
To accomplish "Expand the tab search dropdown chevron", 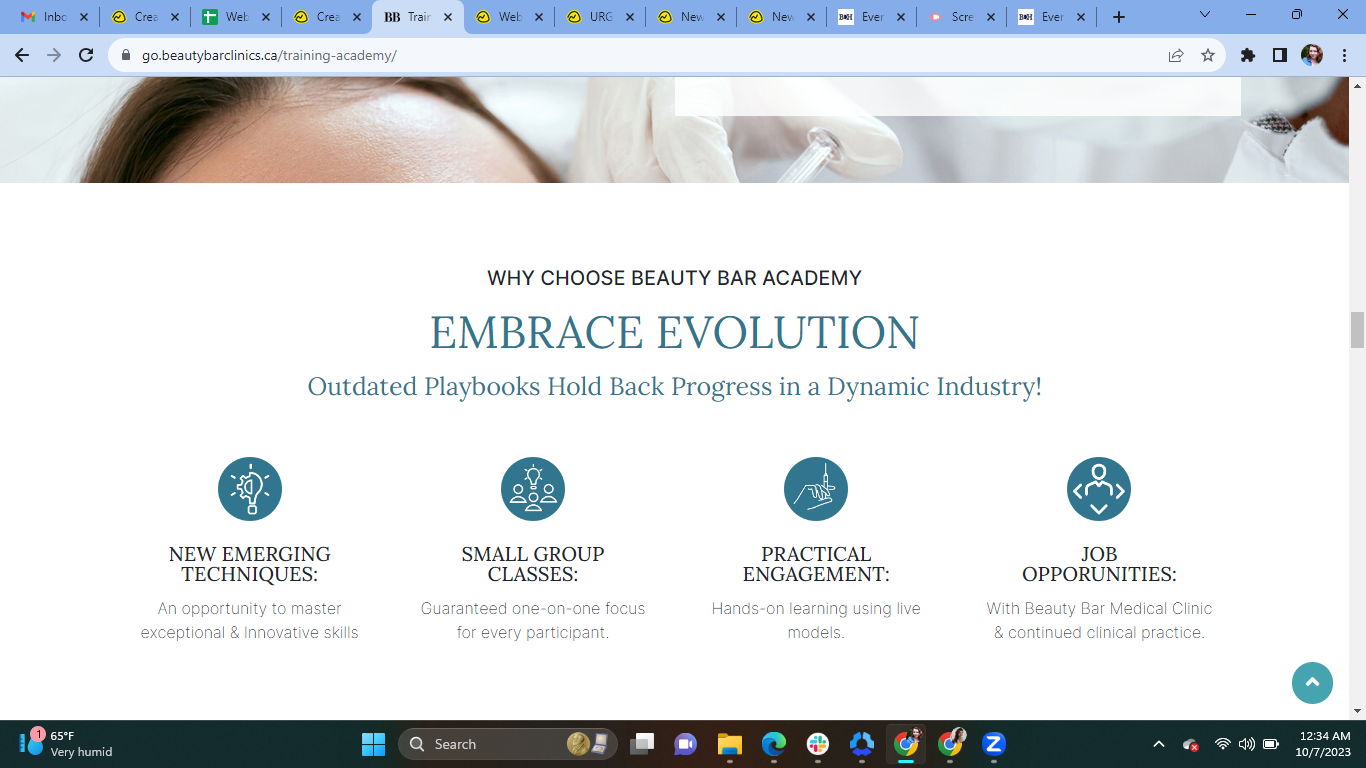I will tap(1205, 15).
